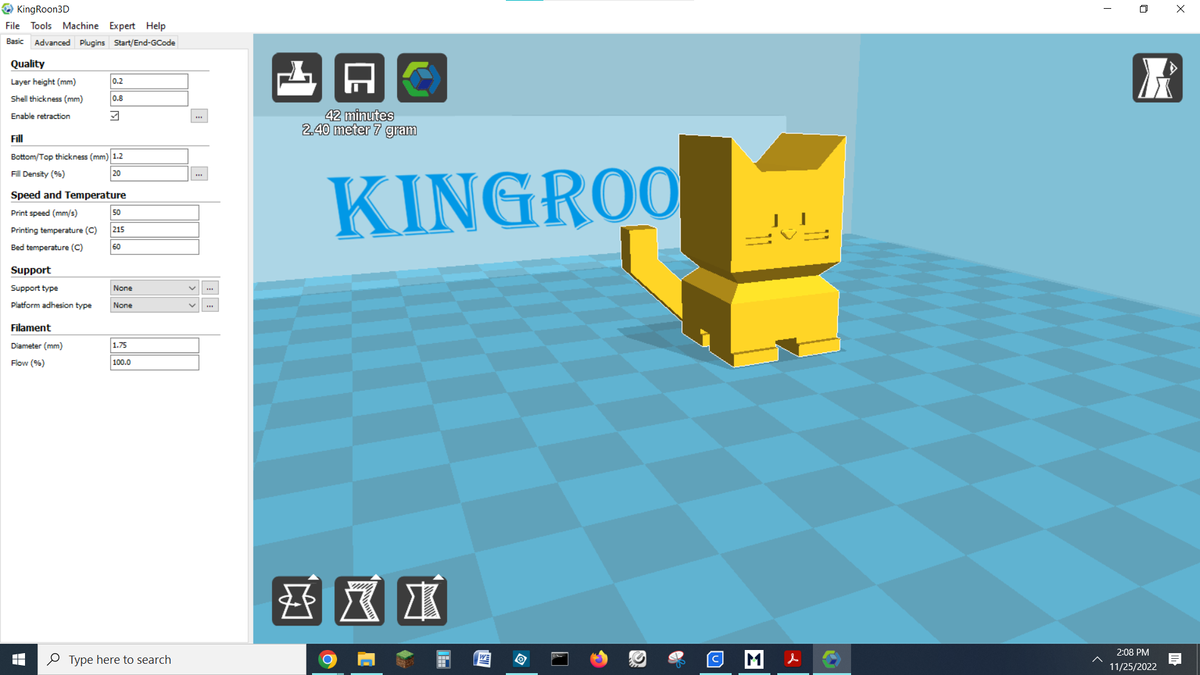This screenshot has height=675, width=1200.
Task: Click the Flow percentage input field
Action: pos(154,363)
